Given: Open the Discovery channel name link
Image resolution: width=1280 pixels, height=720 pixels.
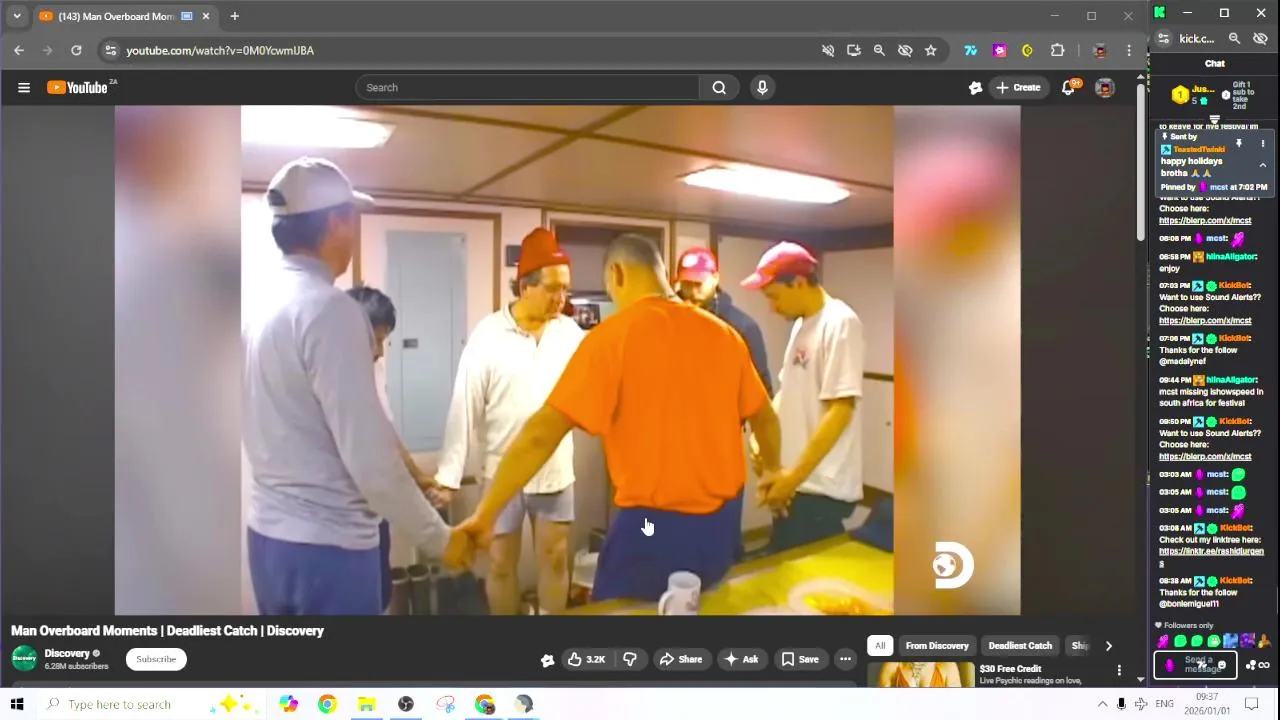Looking at the screenshot, I should point(67,653).
